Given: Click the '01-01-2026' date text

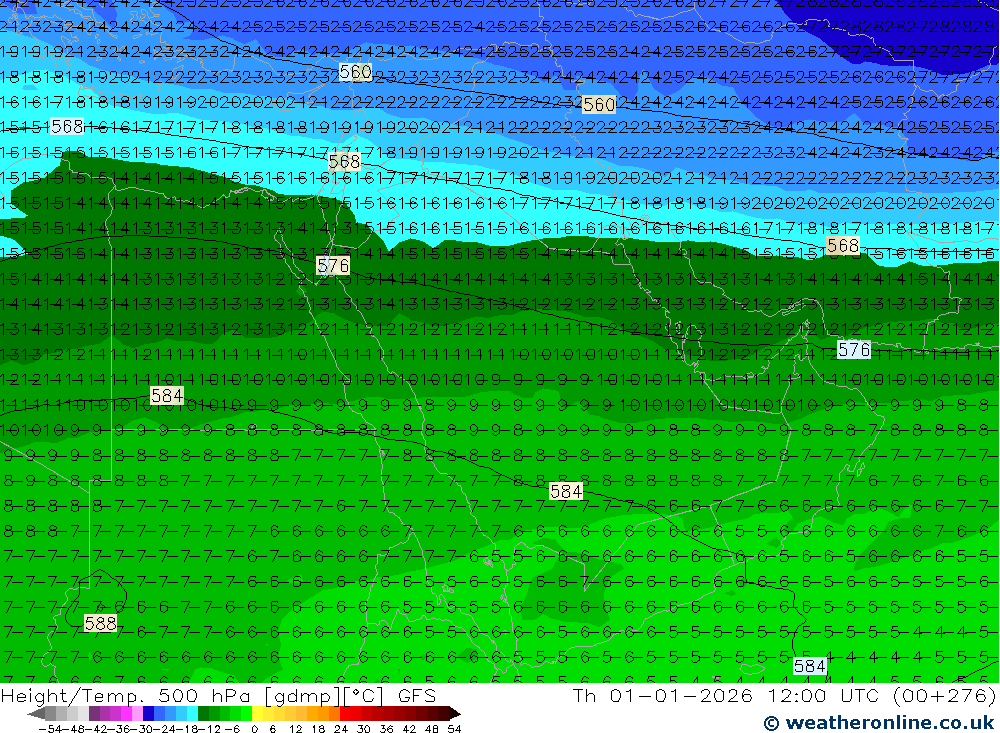Looking at the screenshot, I should click(681, 695).
